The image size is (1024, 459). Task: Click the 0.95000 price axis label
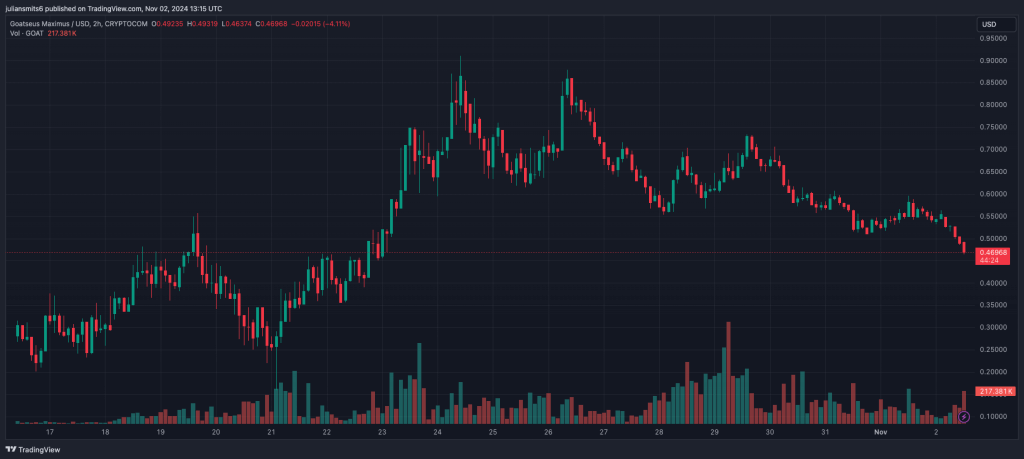[x=992, y=39]
